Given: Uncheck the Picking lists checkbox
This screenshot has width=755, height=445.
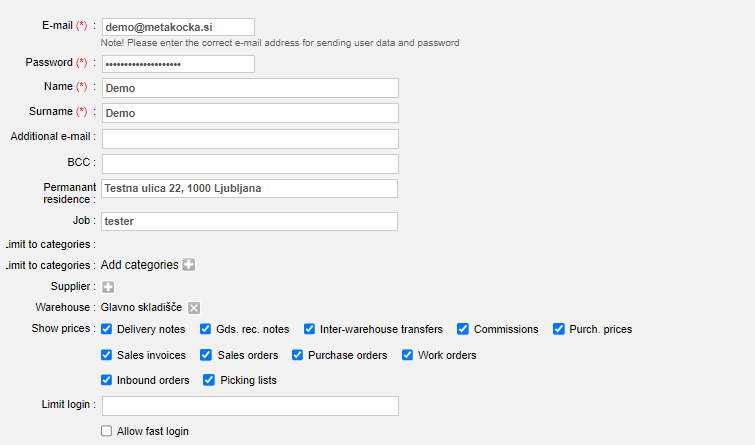Looking at the screenshot, I should pyautogui.click(x=208, y=380).
